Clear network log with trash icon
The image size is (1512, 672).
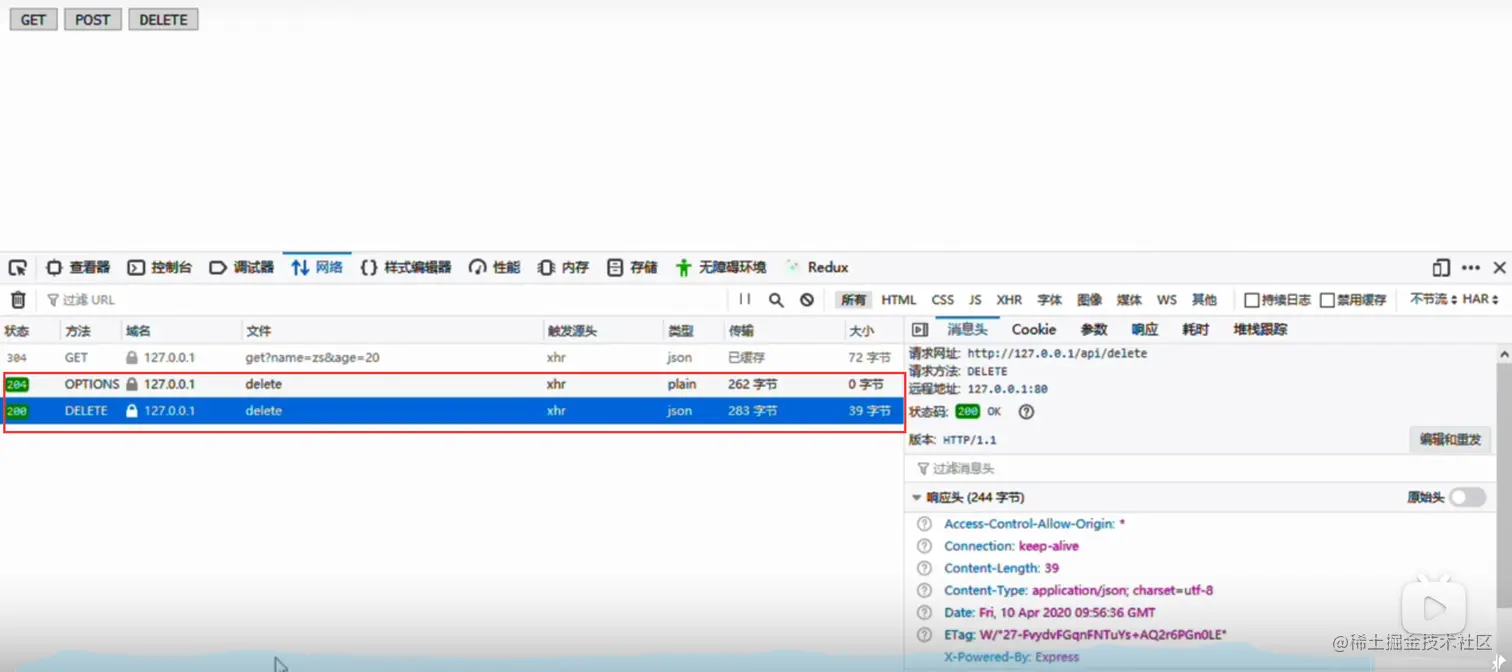click(18, 300)
